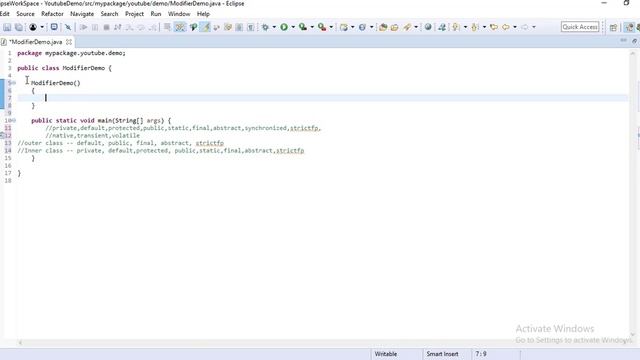
Task: Click the Save icon in the toolbar
Action: click(7, 27)
